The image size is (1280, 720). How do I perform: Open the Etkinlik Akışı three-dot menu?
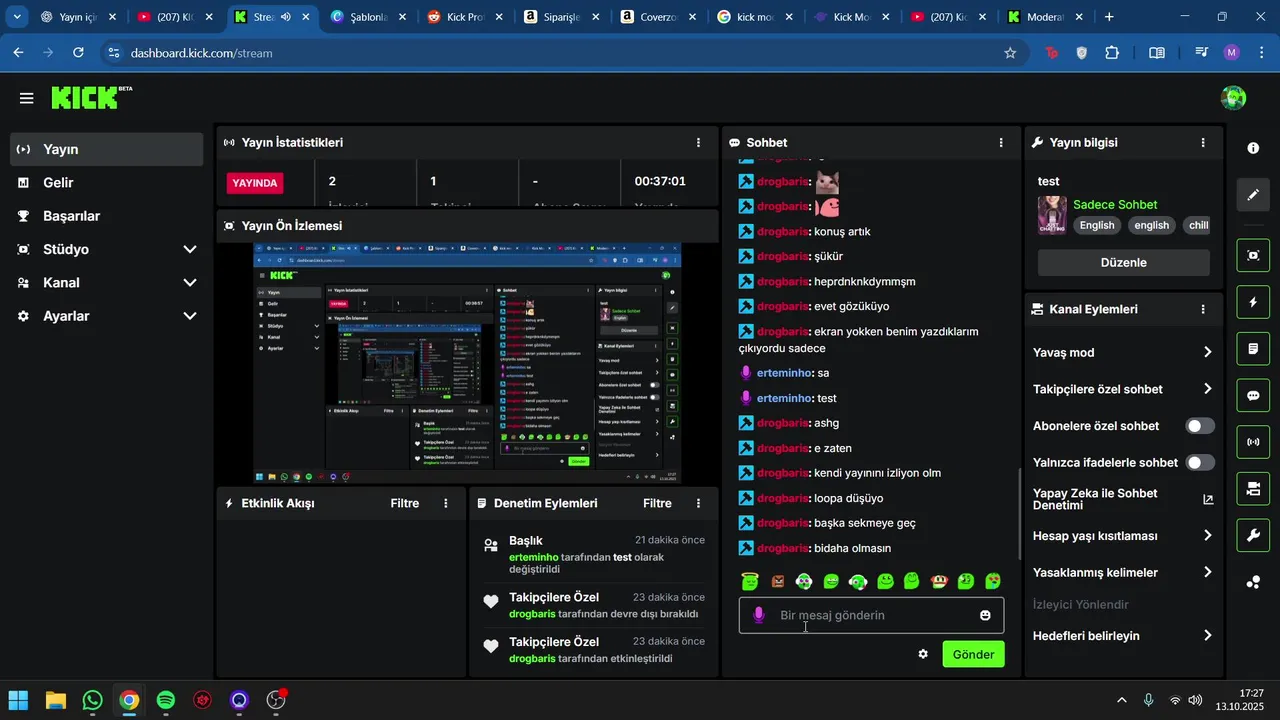click(446, 503)
